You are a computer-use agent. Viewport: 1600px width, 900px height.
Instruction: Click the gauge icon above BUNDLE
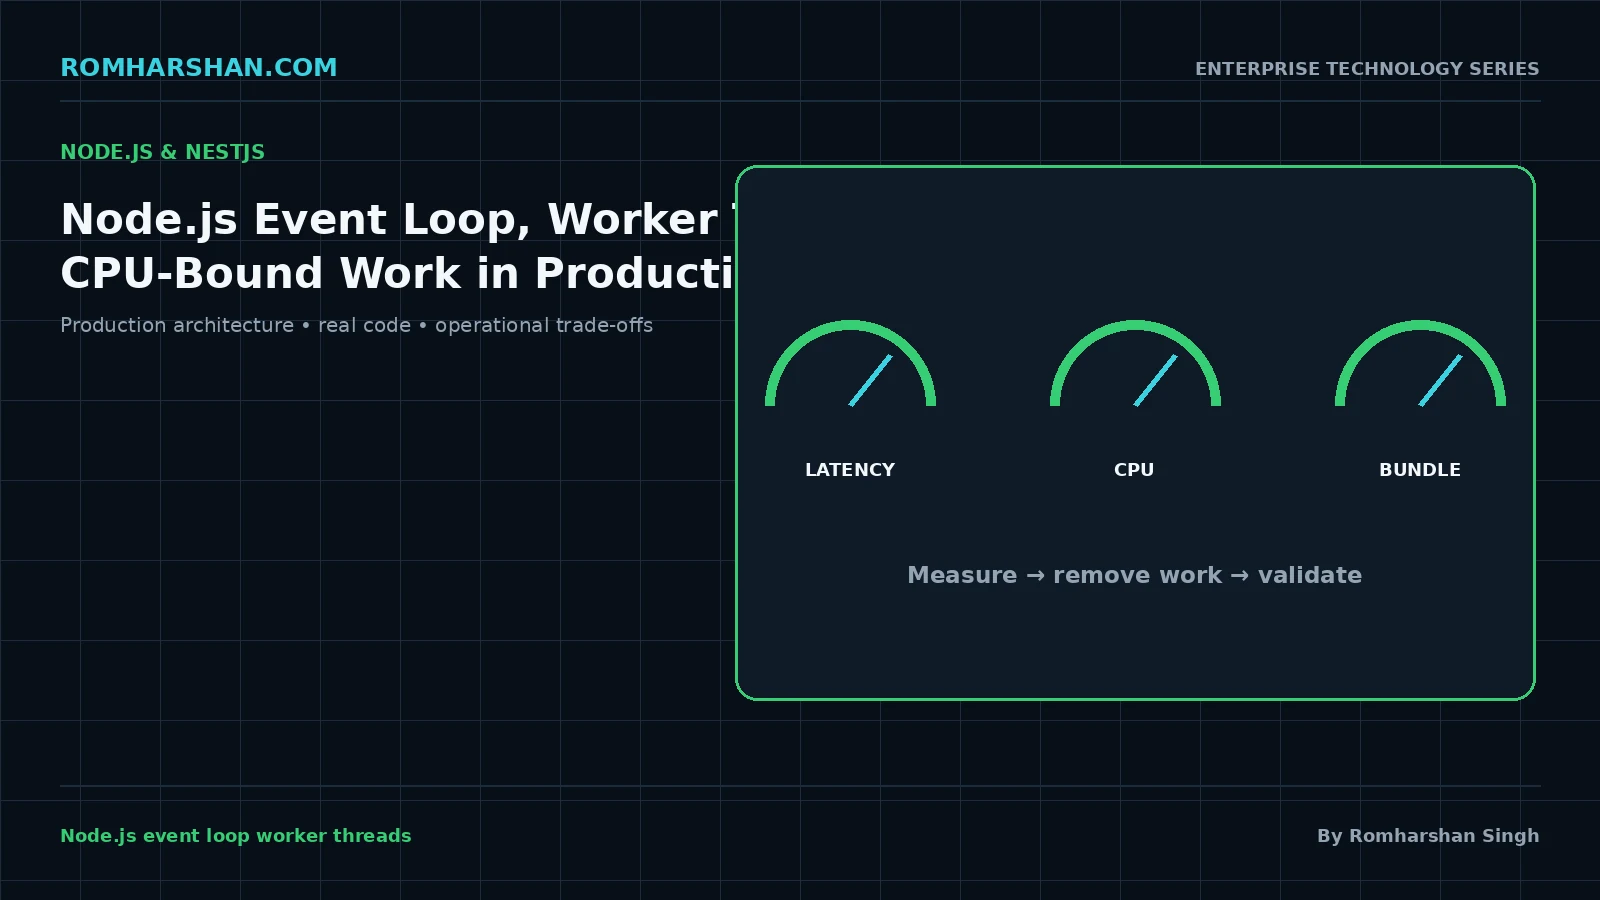click(1420, 363)
